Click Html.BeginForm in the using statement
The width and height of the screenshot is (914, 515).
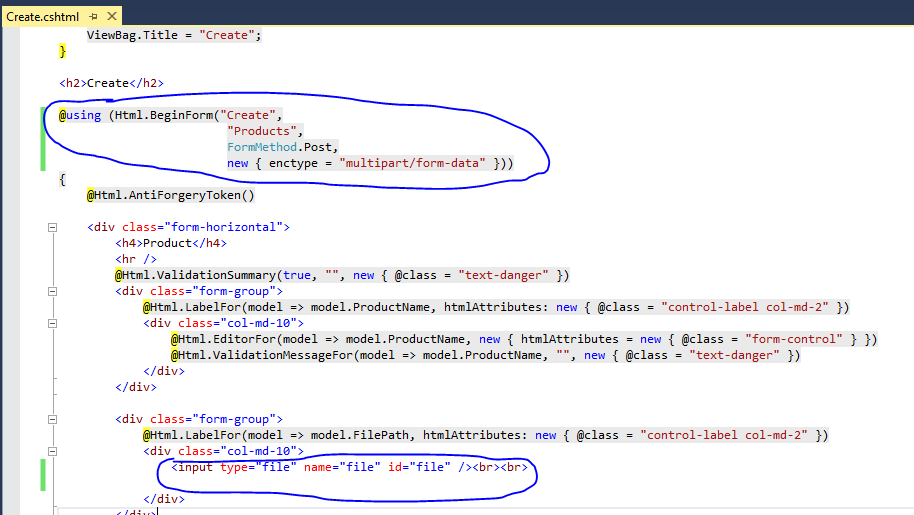pos(164,115)
